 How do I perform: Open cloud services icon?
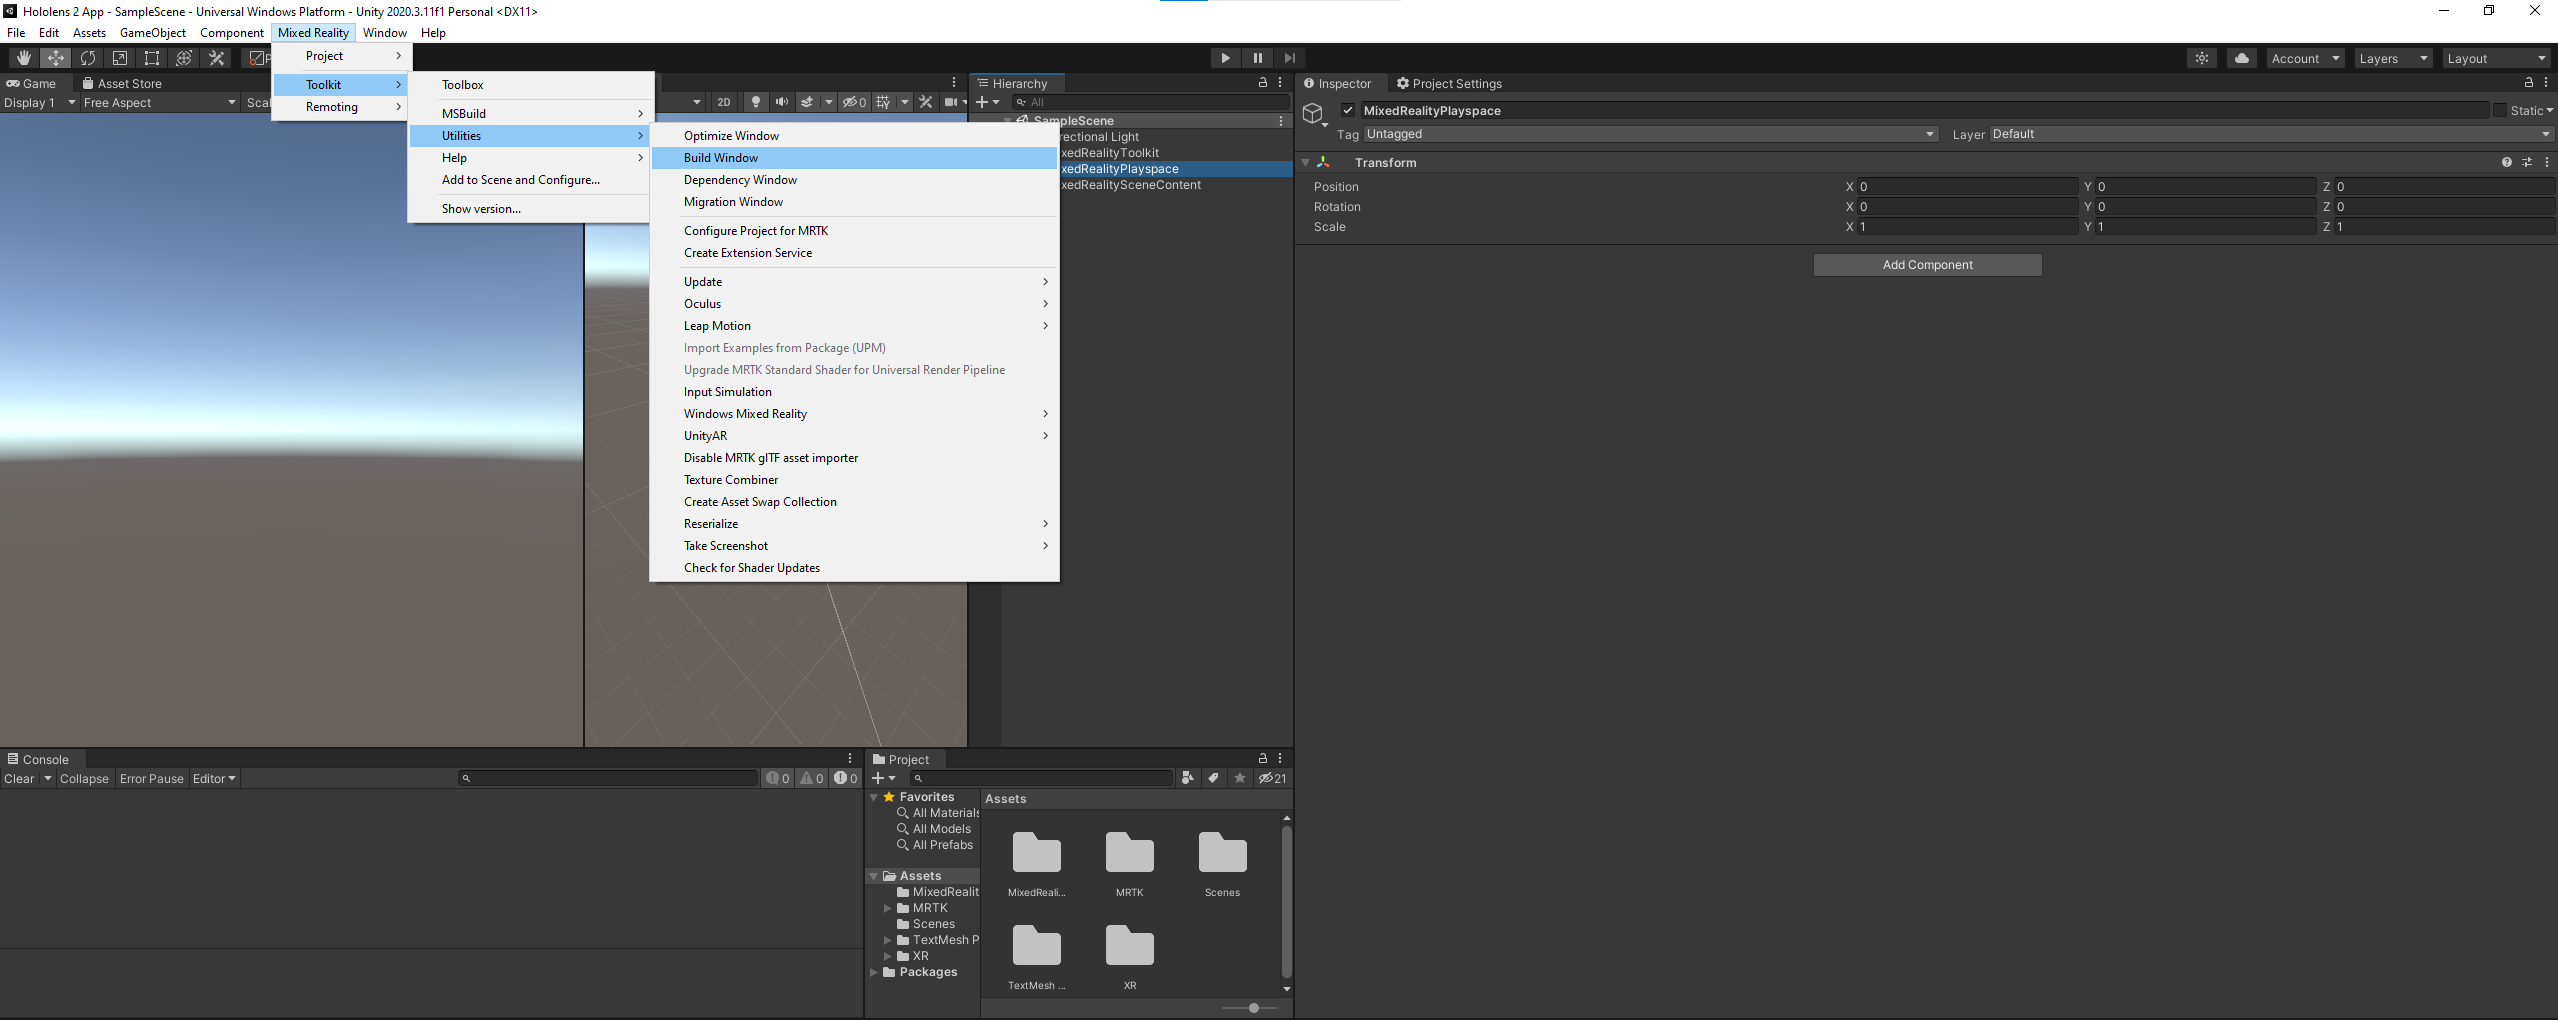(x=2242, y=58)
